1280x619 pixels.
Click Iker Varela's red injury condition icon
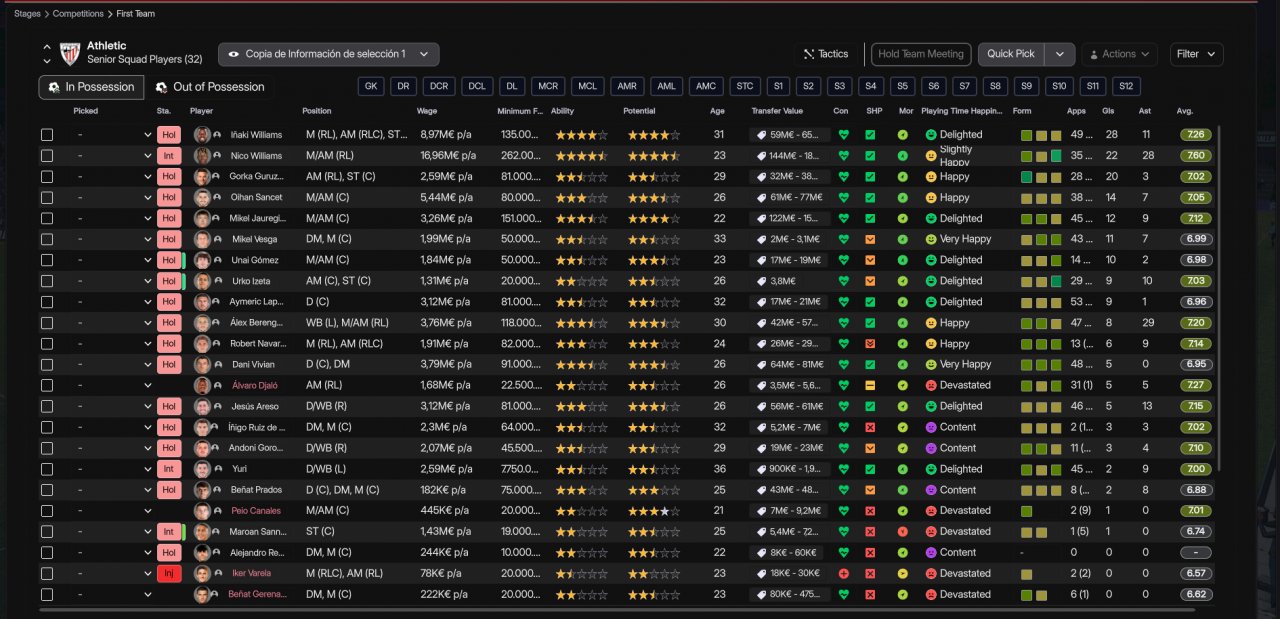(843, 574)
